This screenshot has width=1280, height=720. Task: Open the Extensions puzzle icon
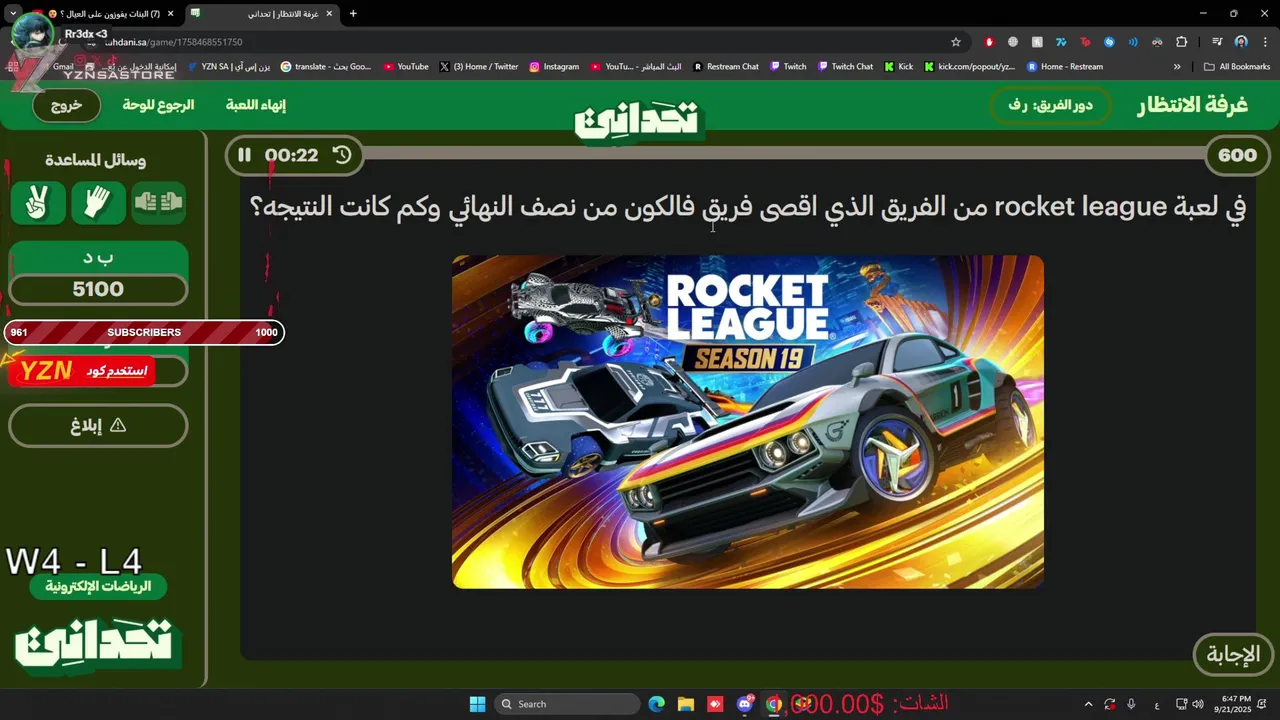(1182, 42)
